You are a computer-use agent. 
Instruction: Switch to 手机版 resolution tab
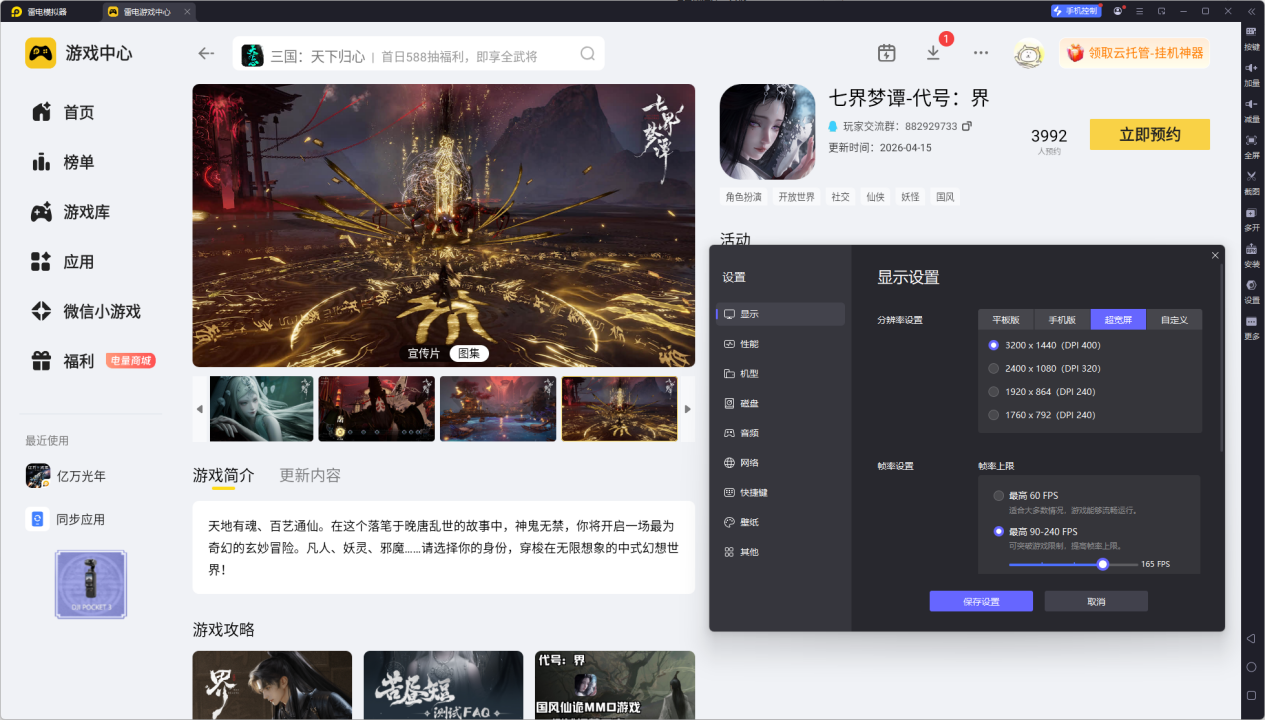pyautogui.click(x=1062, y=320)
